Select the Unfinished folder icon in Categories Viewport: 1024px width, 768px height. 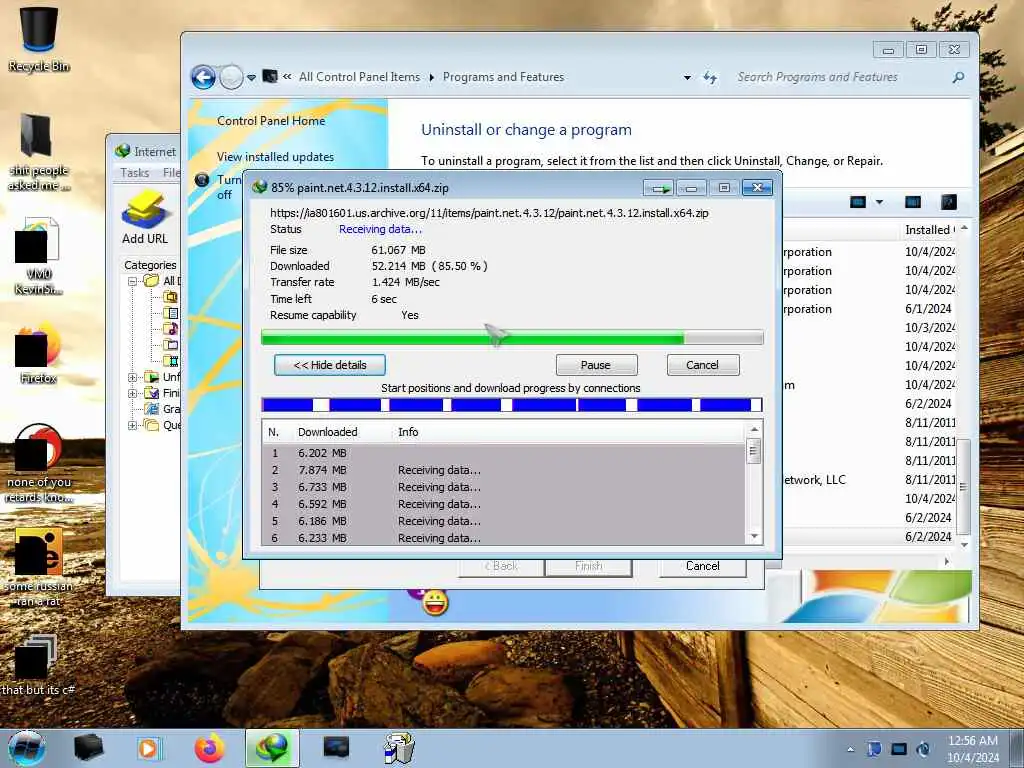pyautogui.click(x=152, y=377)
